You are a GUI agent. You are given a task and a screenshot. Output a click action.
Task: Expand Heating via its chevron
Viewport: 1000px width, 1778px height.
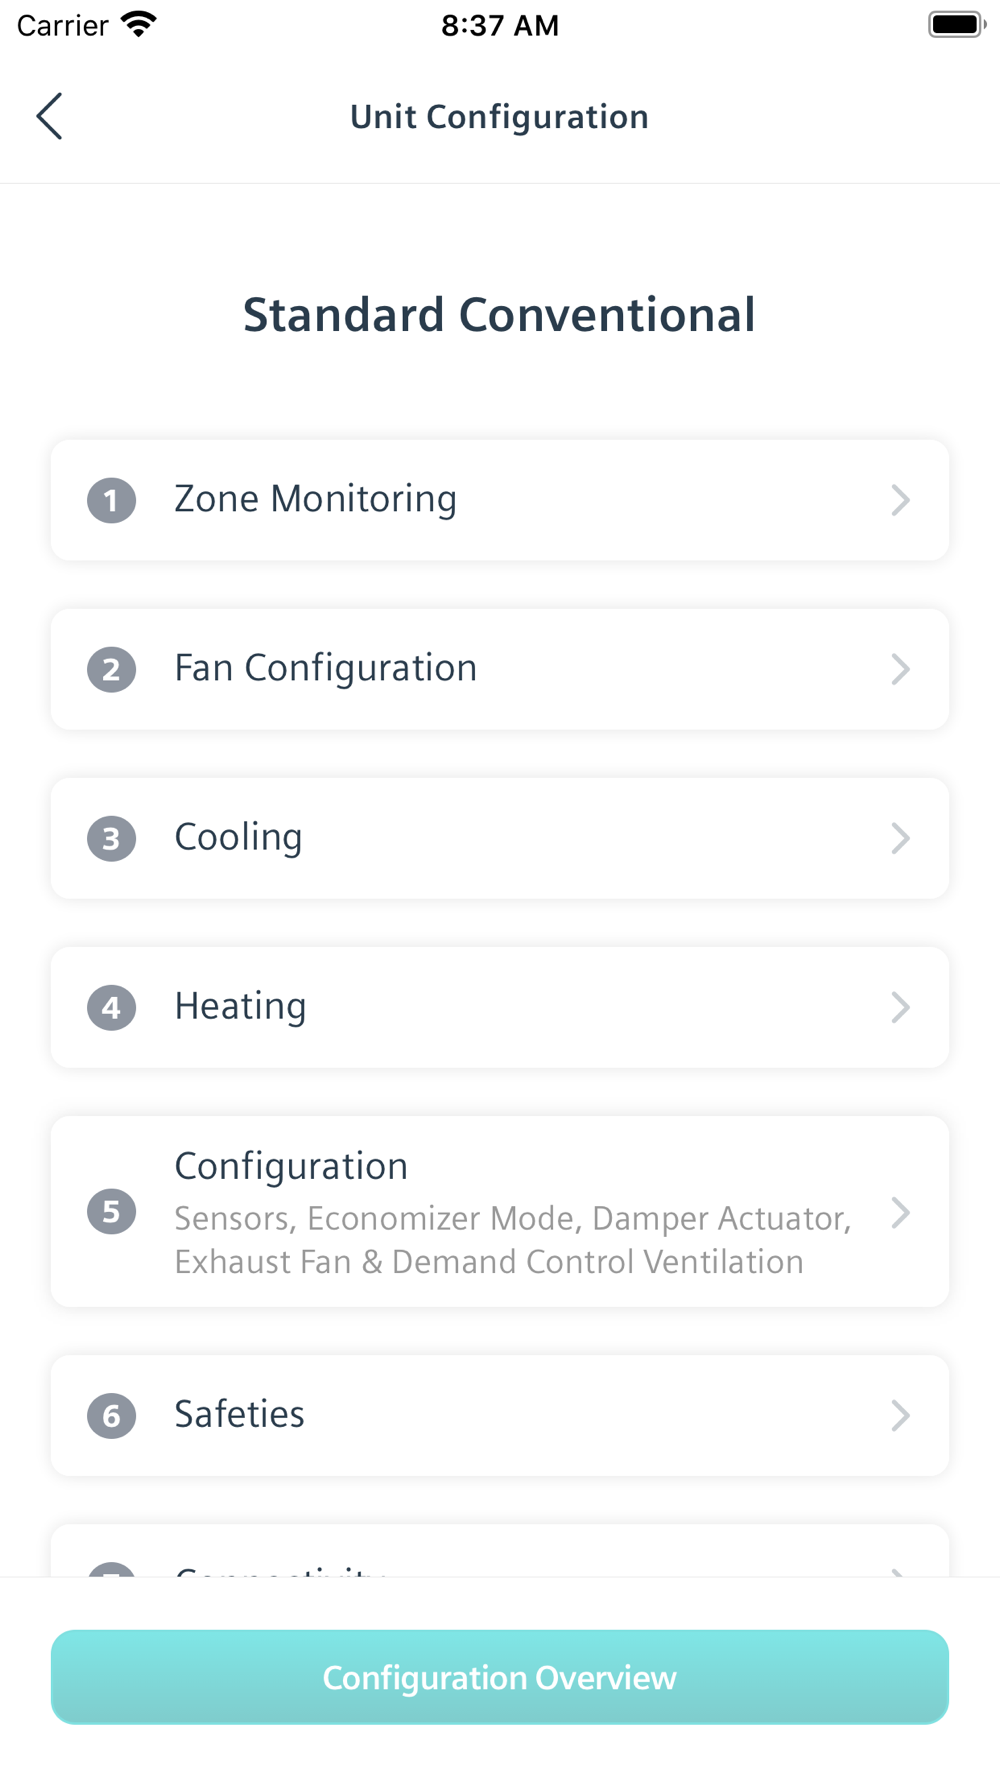(900, 1007)
